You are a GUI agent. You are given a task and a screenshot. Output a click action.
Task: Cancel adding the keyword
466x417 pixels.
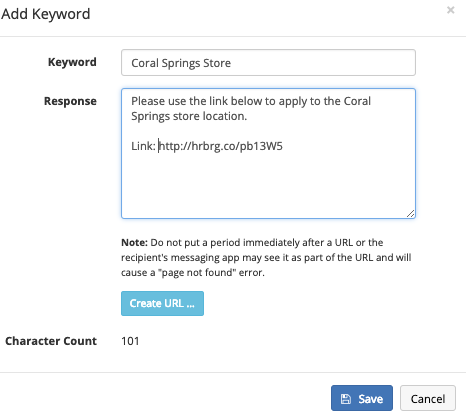click(428, 398)
